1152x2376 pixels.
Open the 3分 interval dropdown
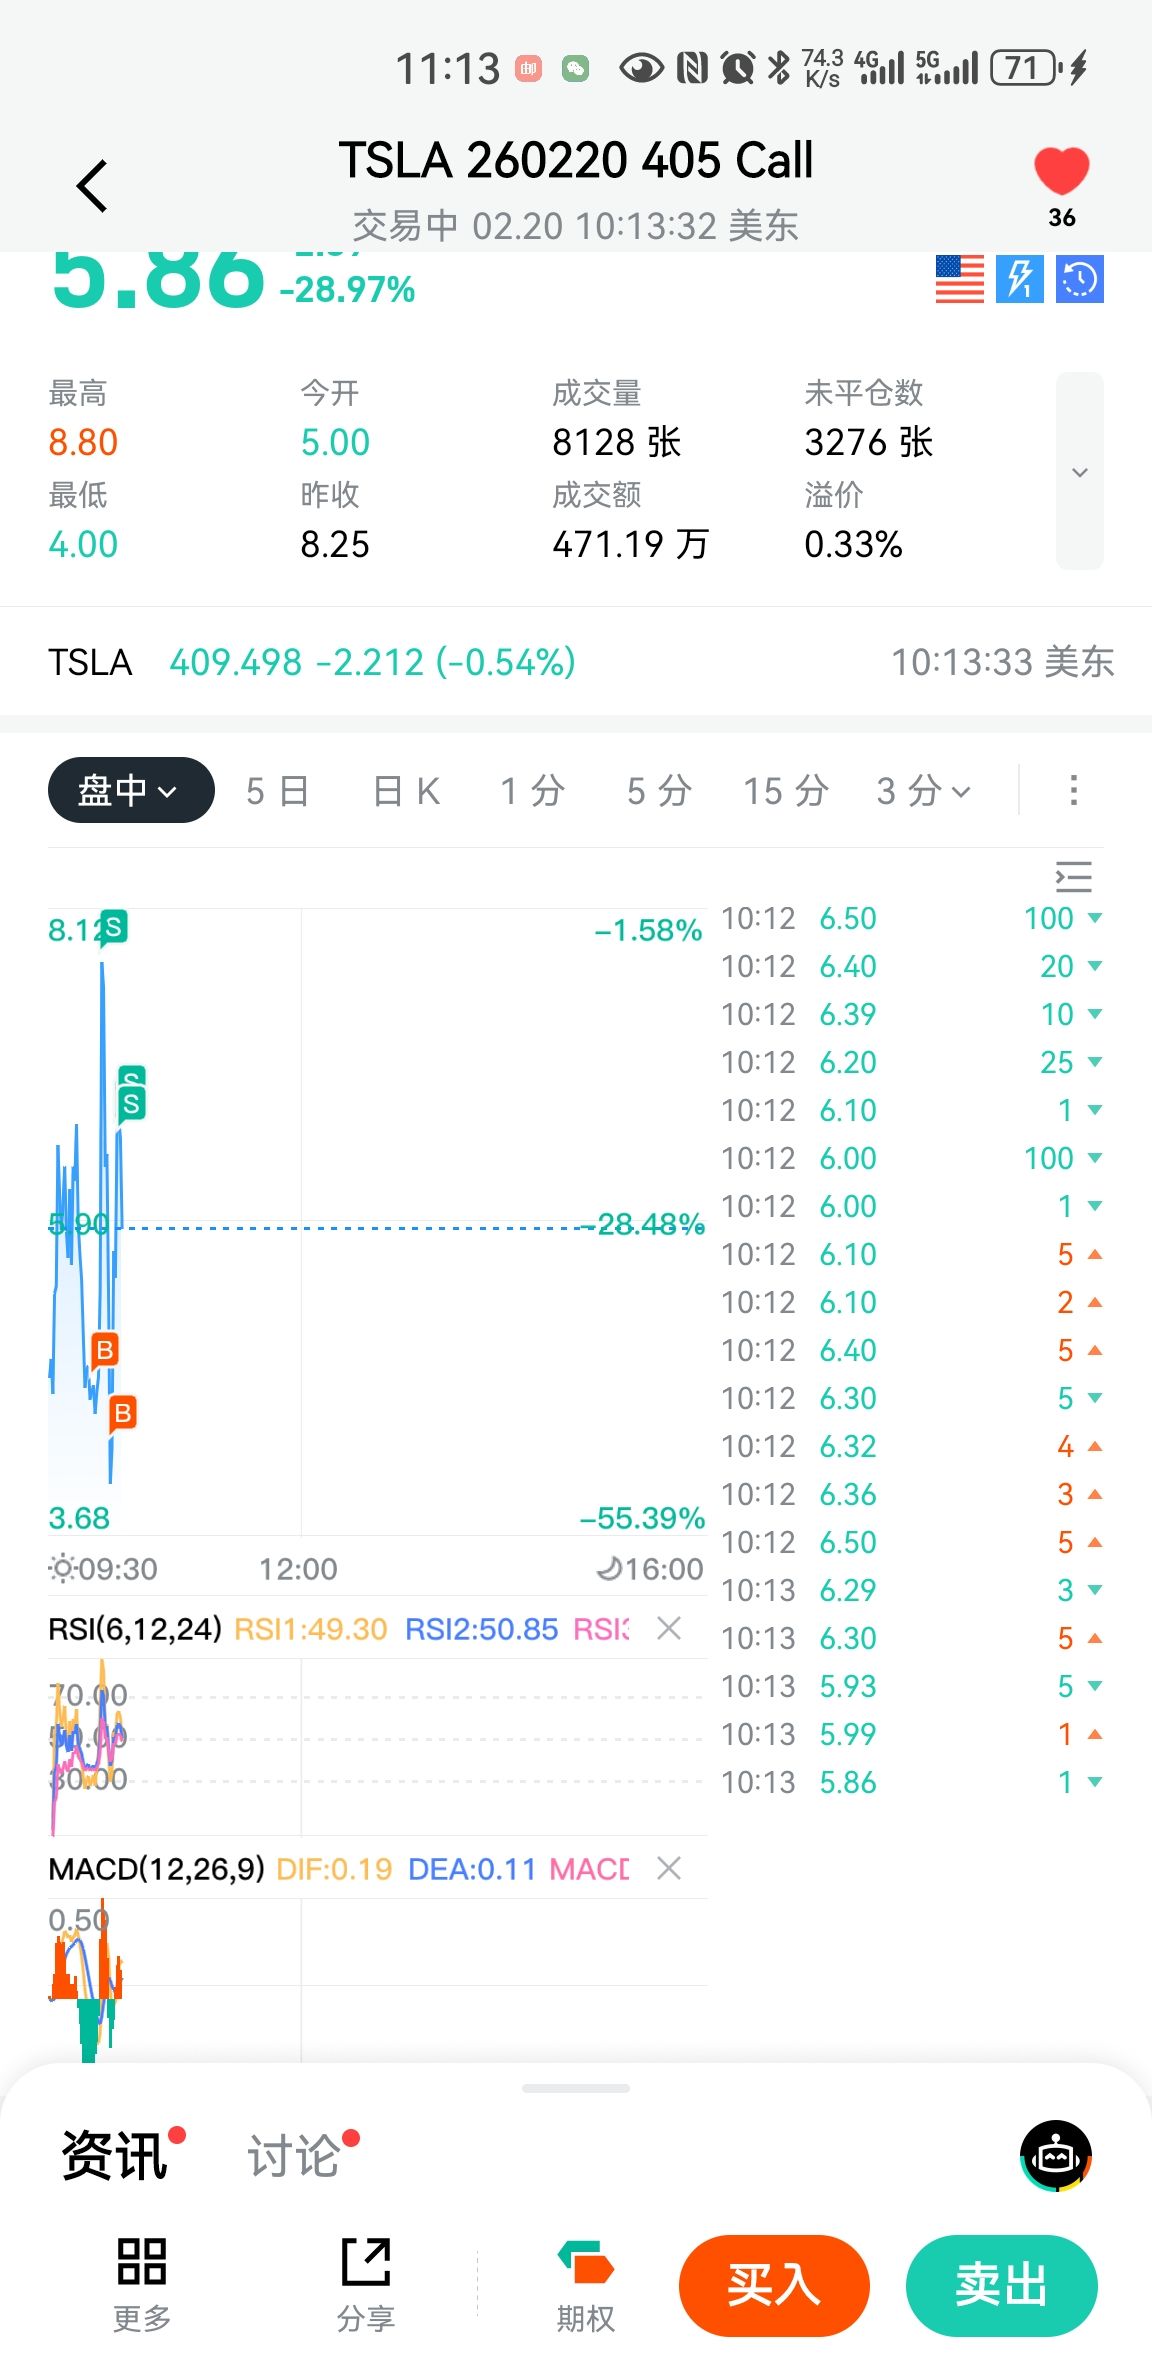point(923,791)
